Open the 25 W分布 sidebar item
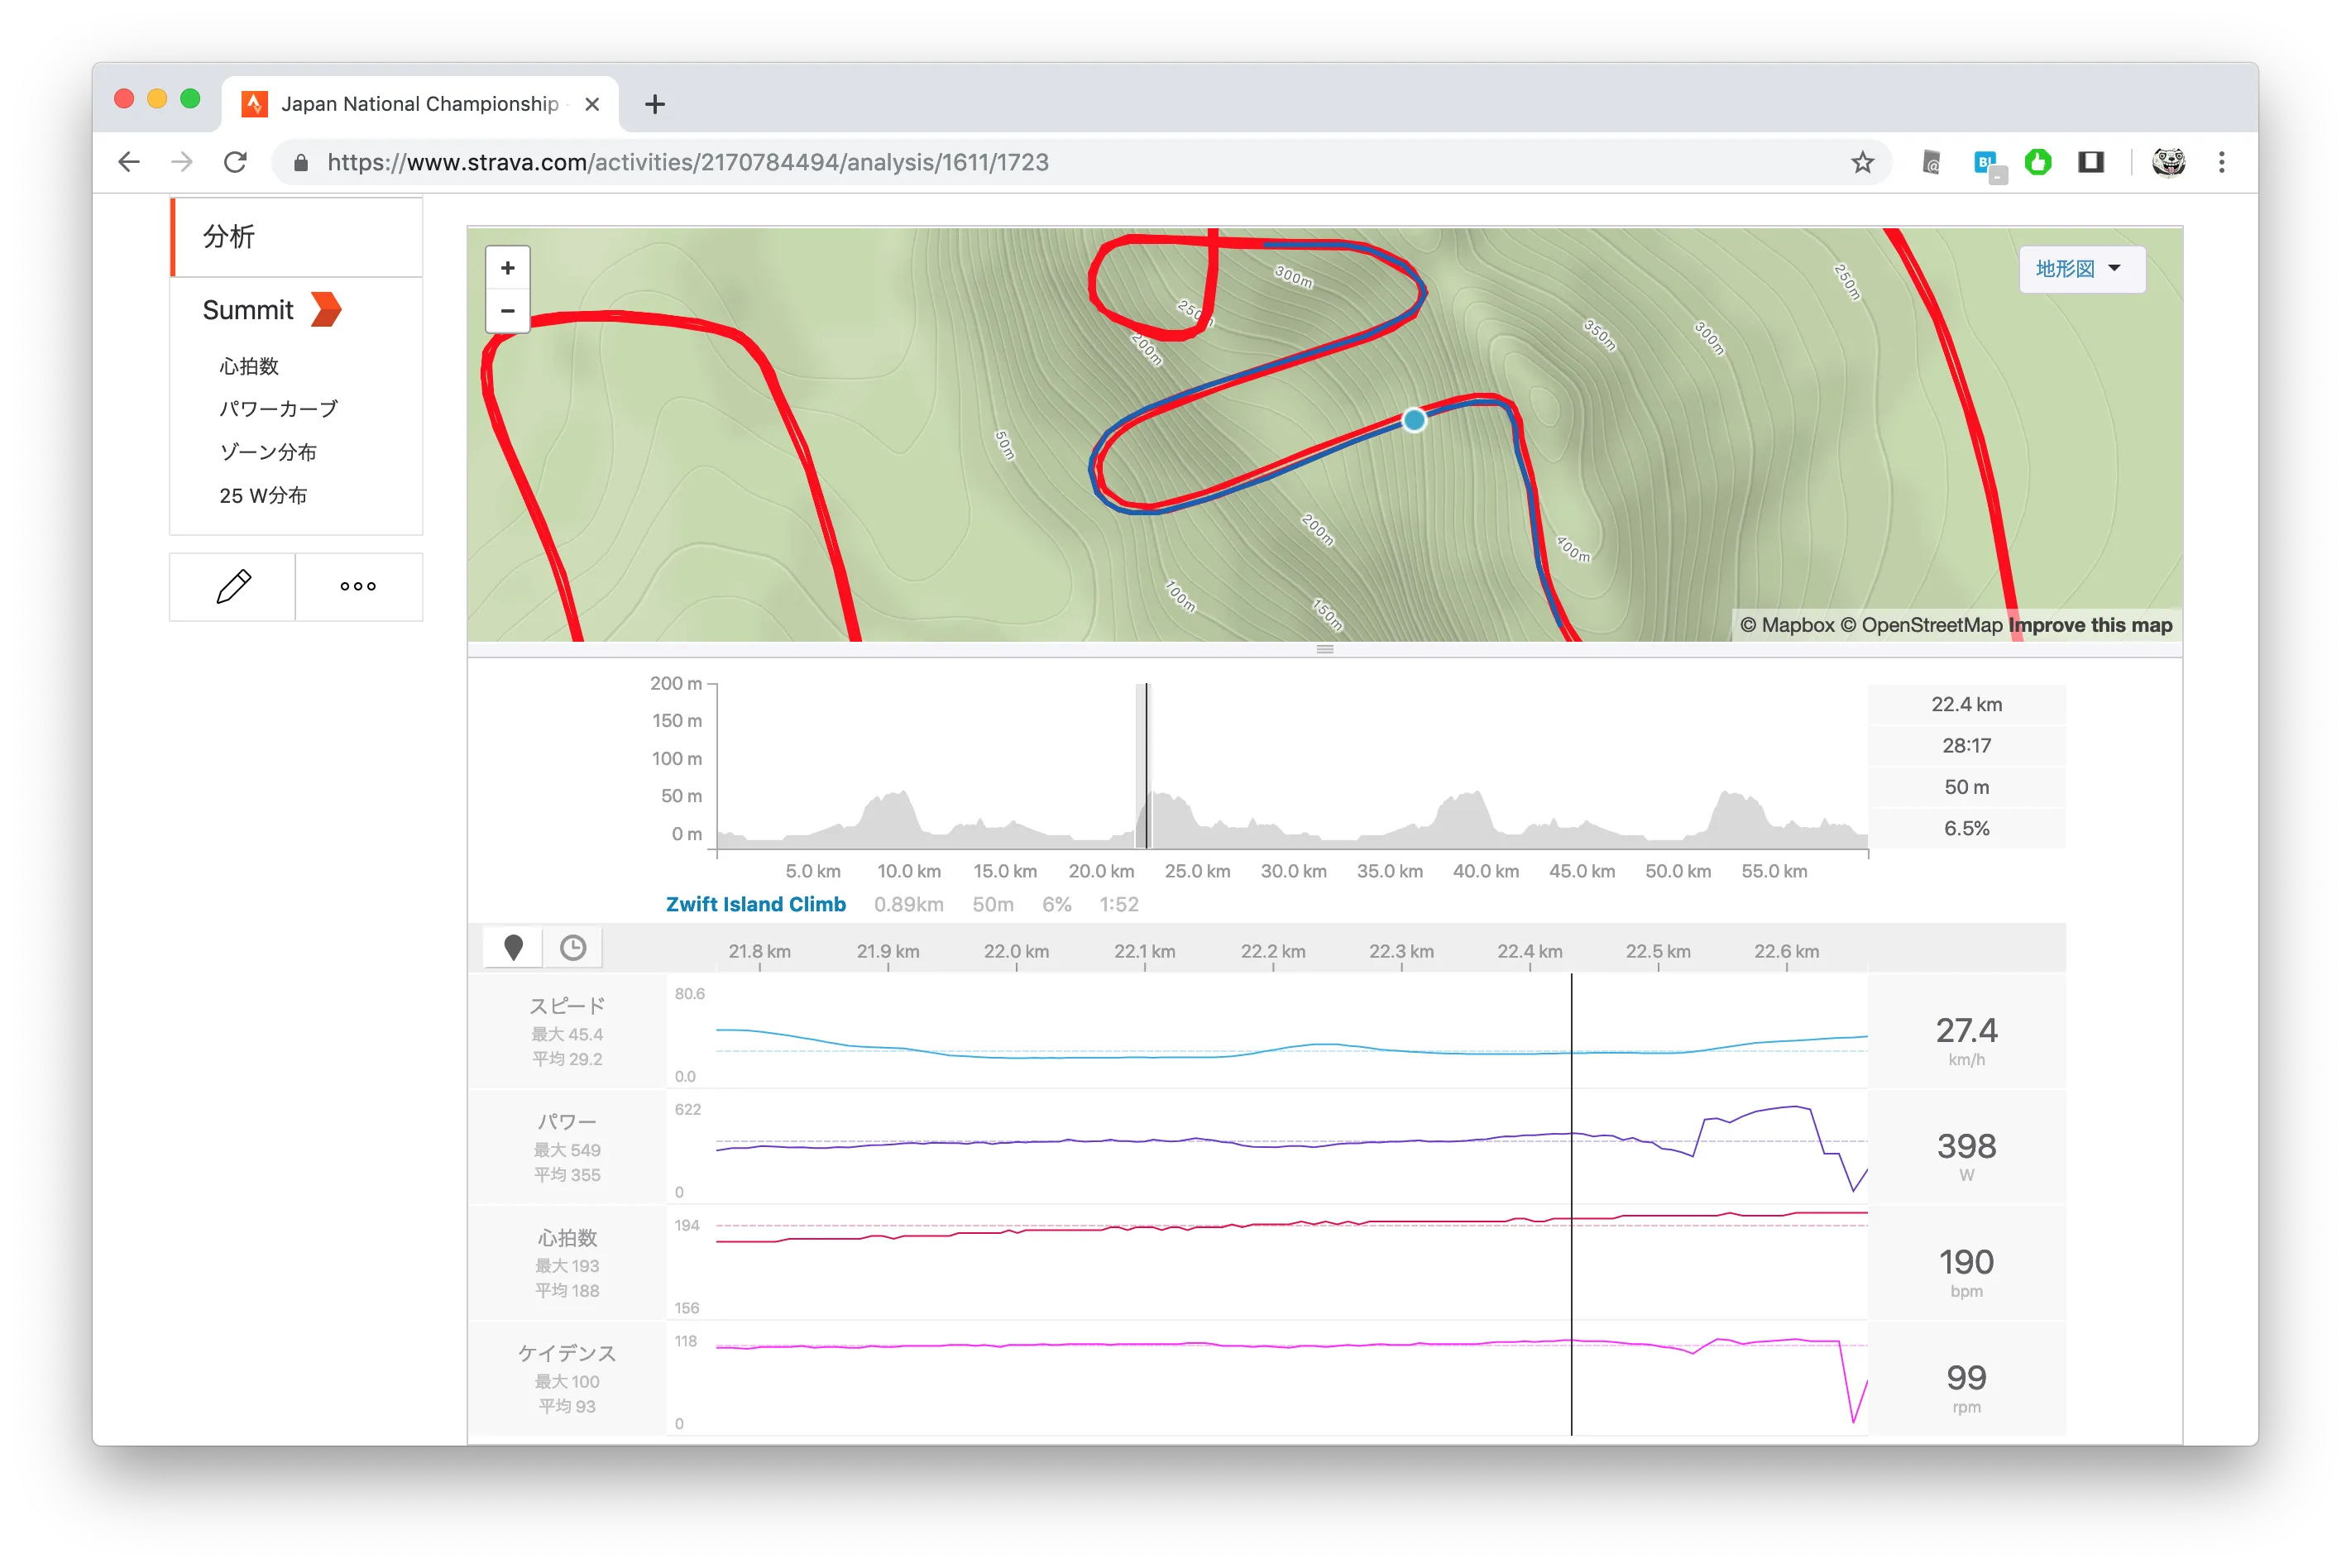Screen dimensions: 2351x1568 pos(263,495)
